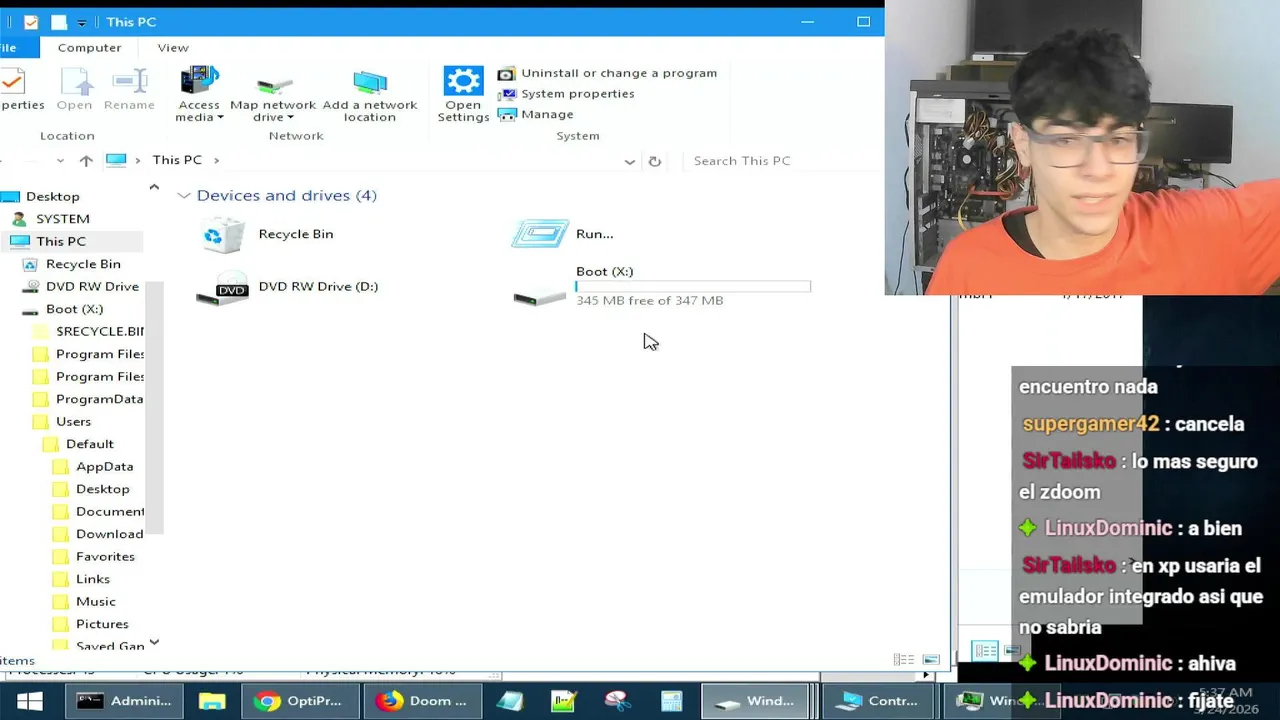The image size is (1280, 720).
Task: Click the Quick Access New folder icon
Action: (x=59, y=22)
